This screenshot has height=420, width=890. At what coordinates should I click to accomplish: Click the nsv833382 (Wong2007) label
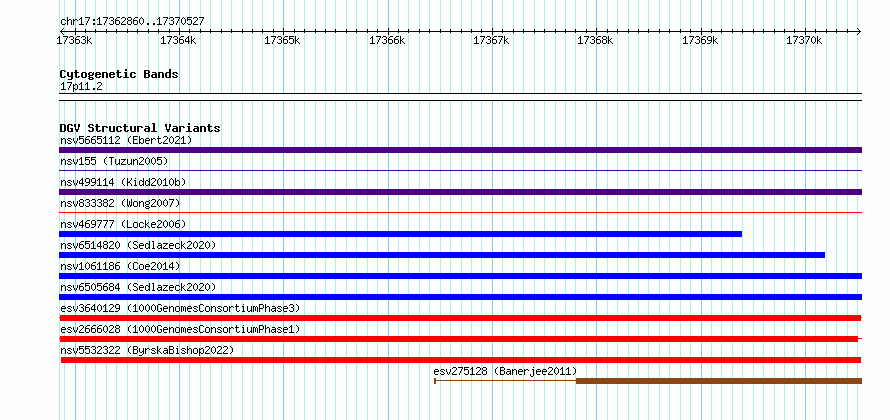(x=120, y=203)
